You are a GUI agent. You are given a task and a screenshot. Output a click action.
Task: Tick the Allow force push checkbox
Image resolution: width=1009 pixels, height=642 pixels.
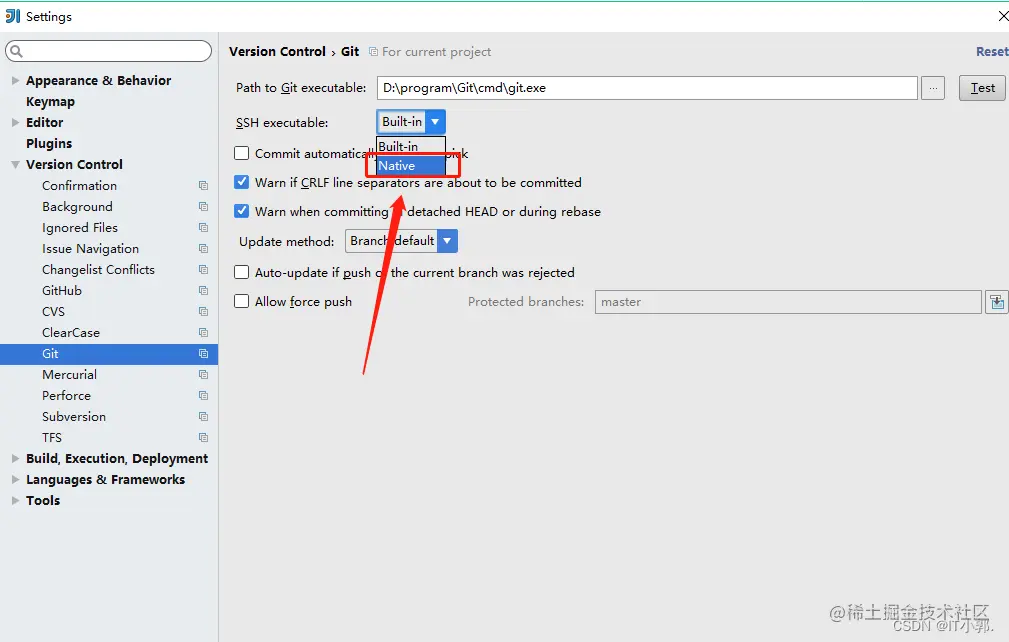click(241, 301)
